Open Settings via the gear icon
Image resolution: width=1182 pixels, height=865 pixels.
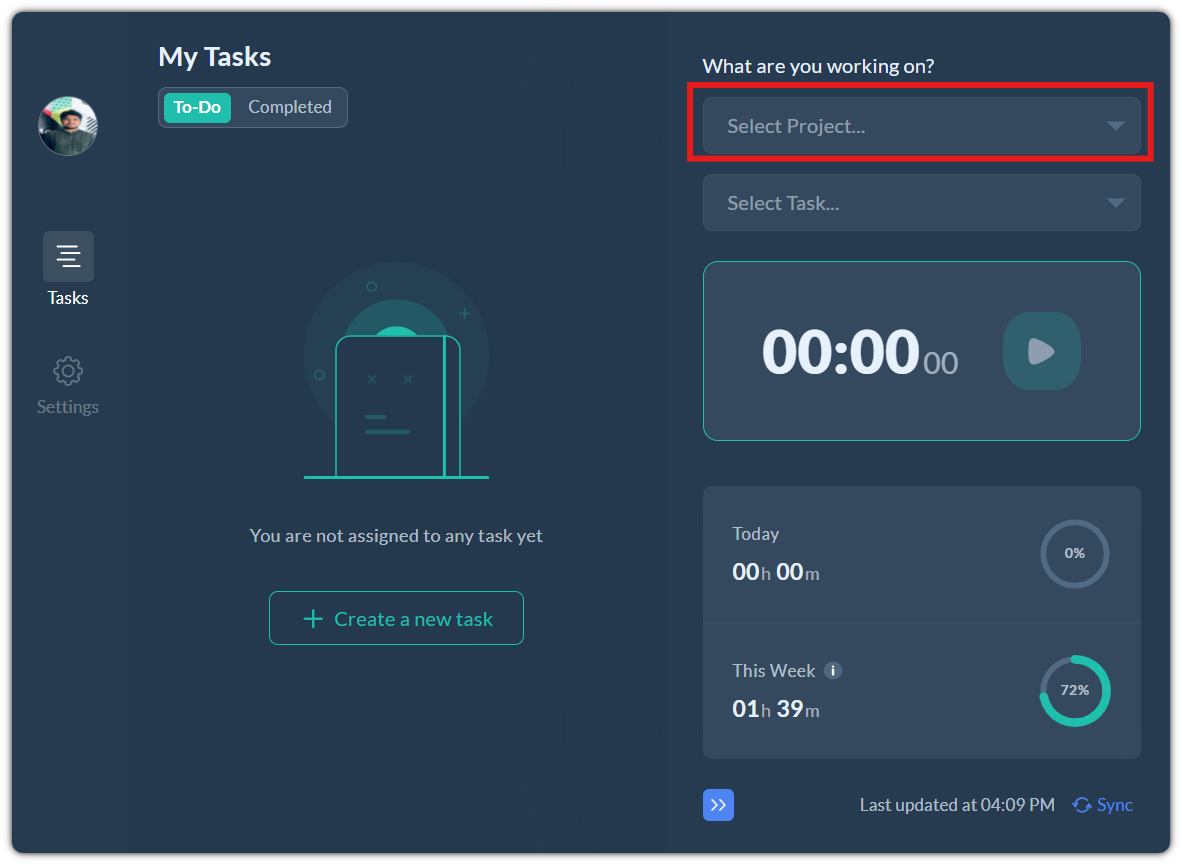point(68,371)
